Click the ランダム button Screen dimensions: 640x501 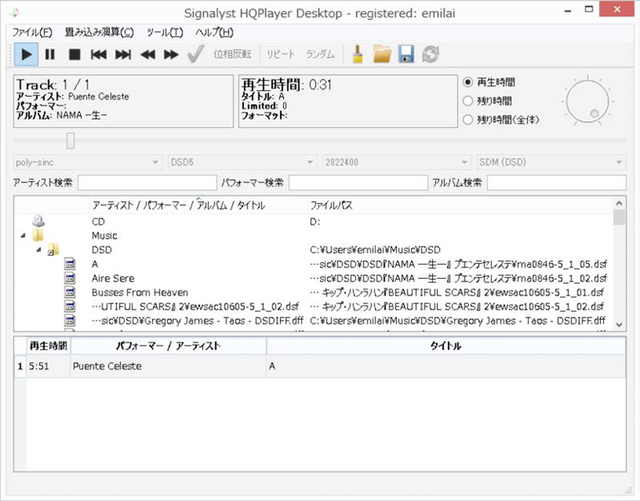coord(320,54)
